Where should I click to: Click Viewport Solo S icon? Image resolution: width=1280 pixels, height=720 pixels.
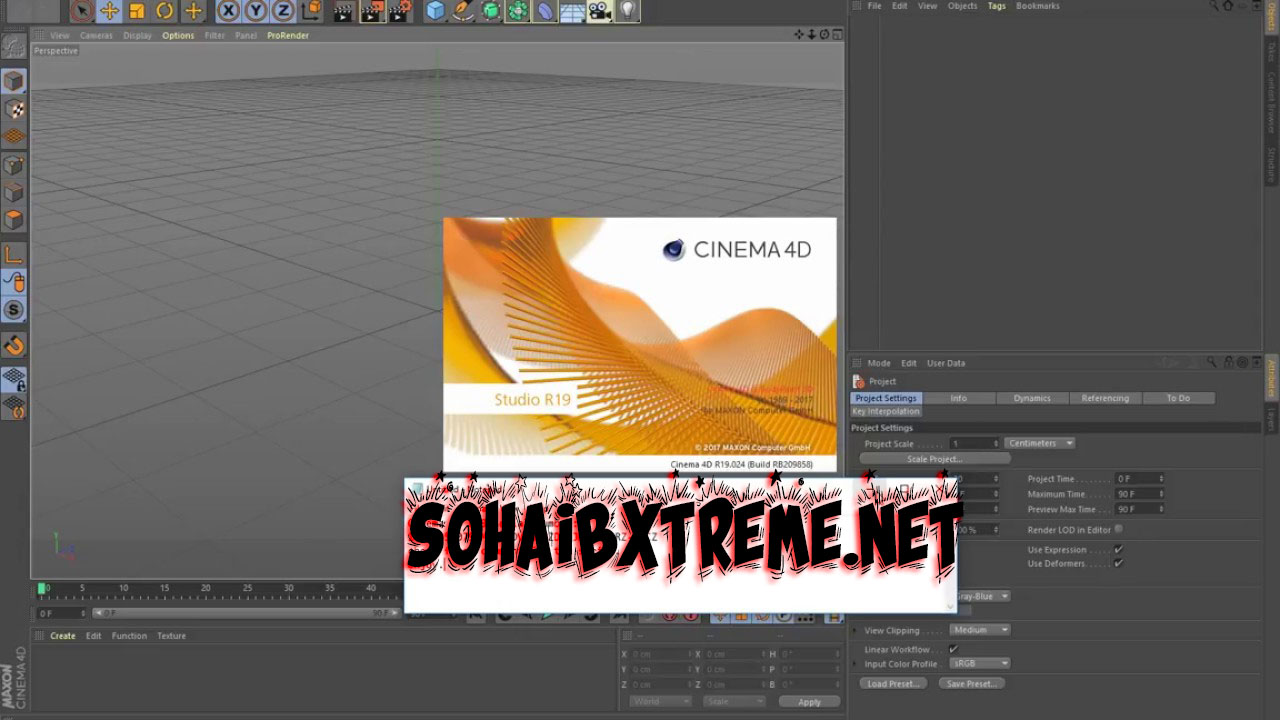pos(13,310)
